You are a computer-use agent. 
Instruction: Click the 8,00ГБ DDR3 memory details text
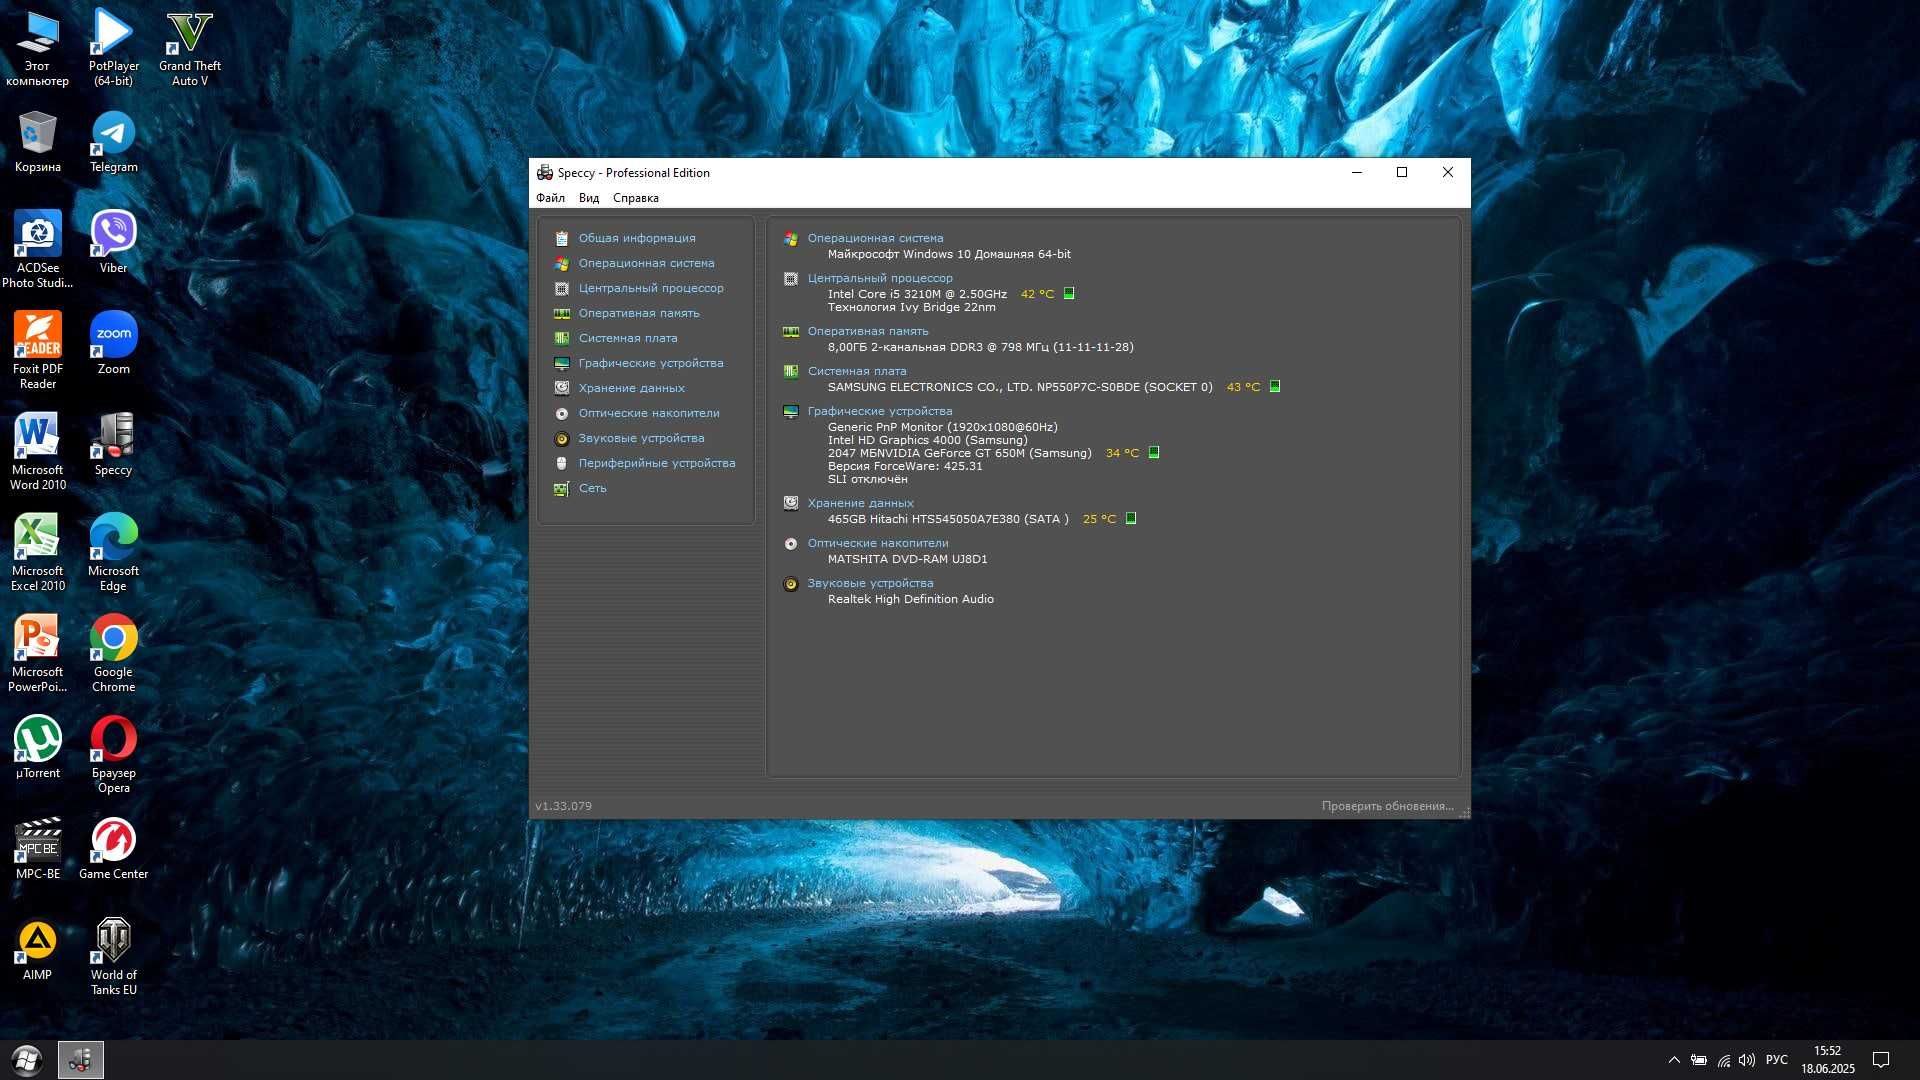click(x=980, y=347)
